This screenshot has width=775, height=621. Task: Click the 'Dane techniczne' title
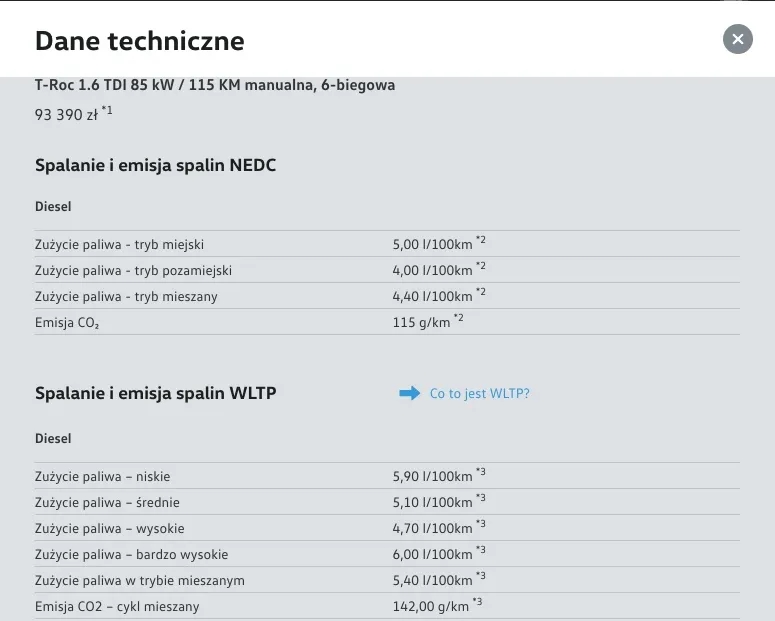coord(139,41)
